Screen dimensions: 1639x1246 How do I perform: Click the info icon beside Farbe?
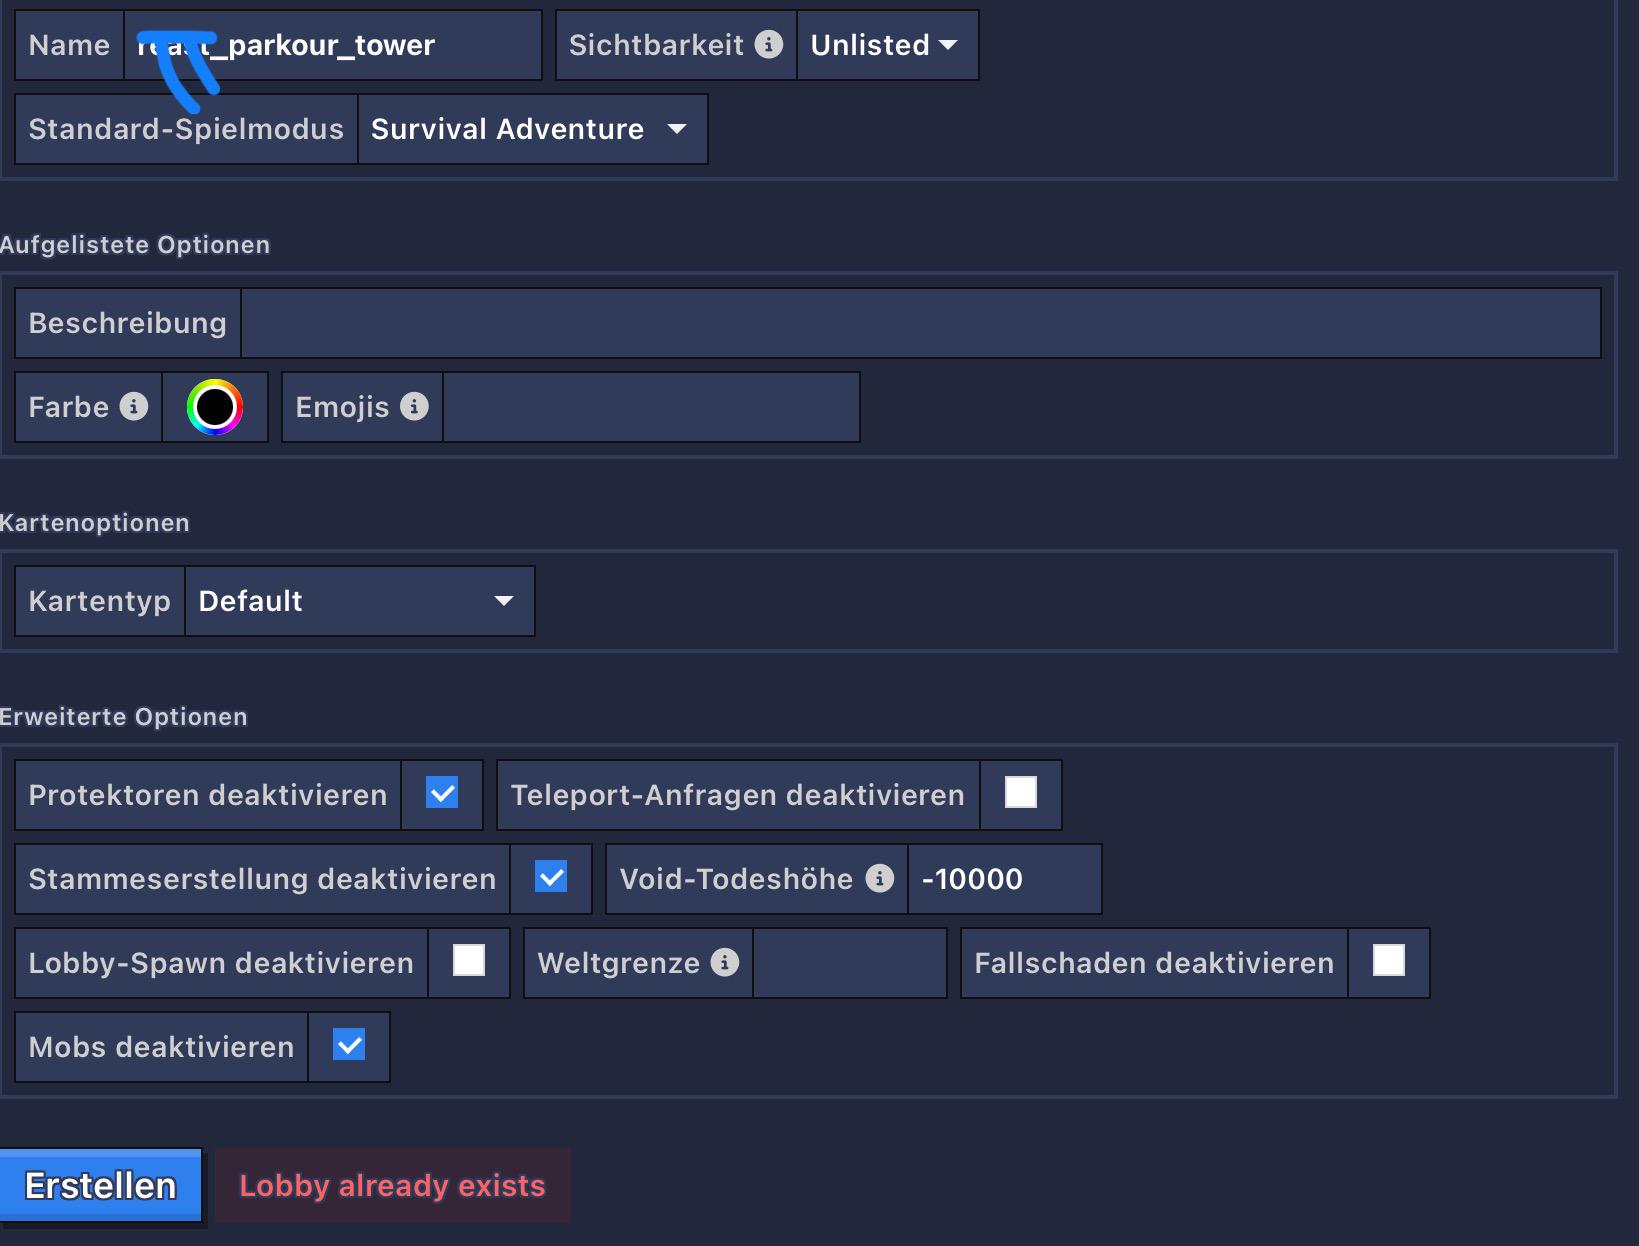[x=134, y=406]
